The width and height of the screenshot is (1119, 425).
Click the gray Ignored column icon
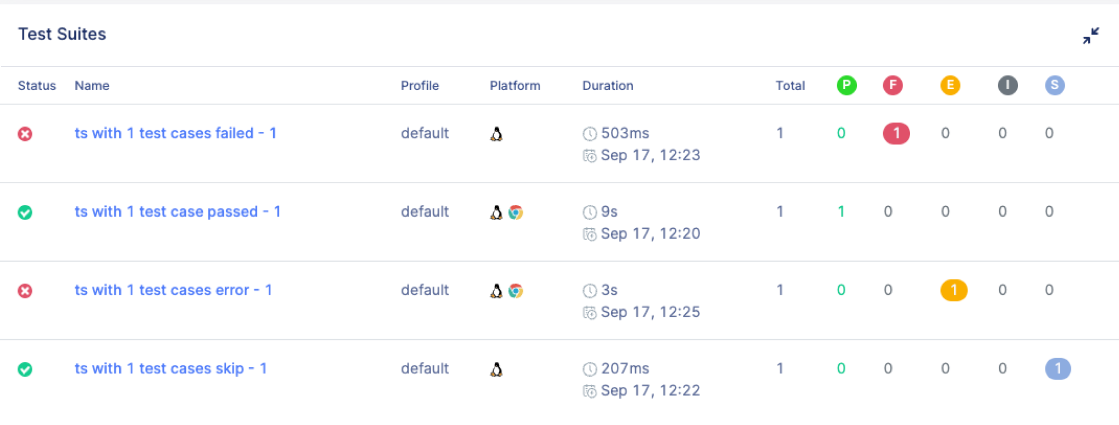click(1007, 86)
